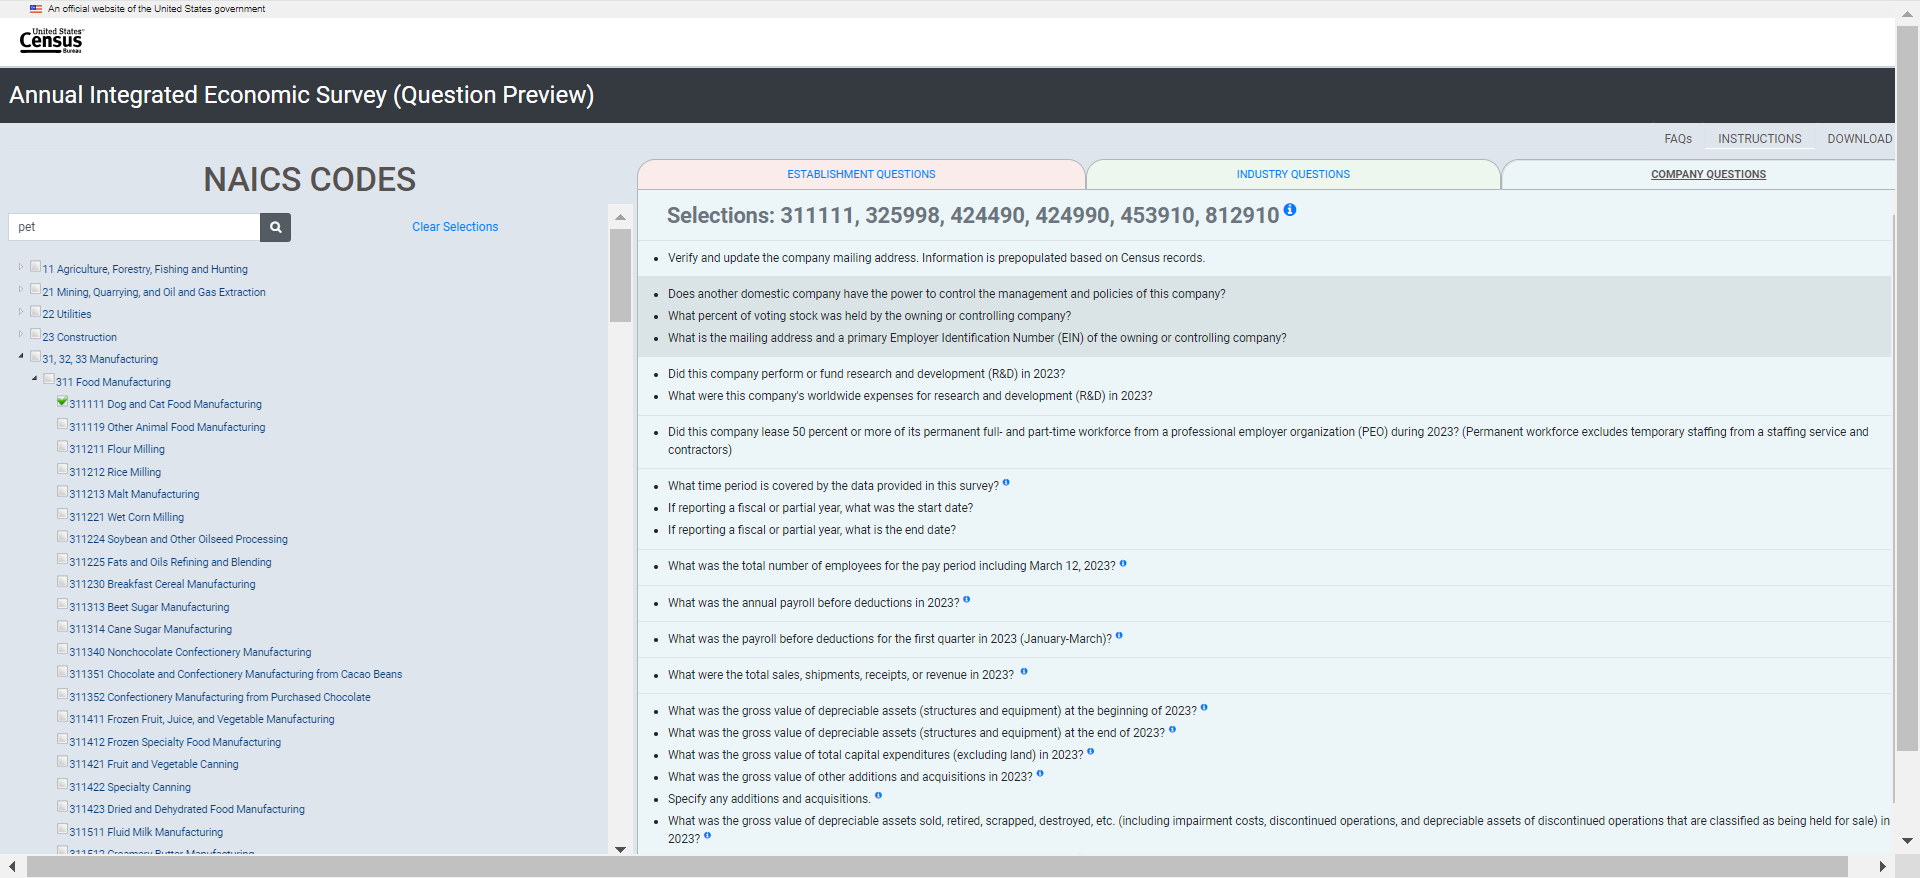Collapse the 311 Food Manufacturing node

coord(35,379)
